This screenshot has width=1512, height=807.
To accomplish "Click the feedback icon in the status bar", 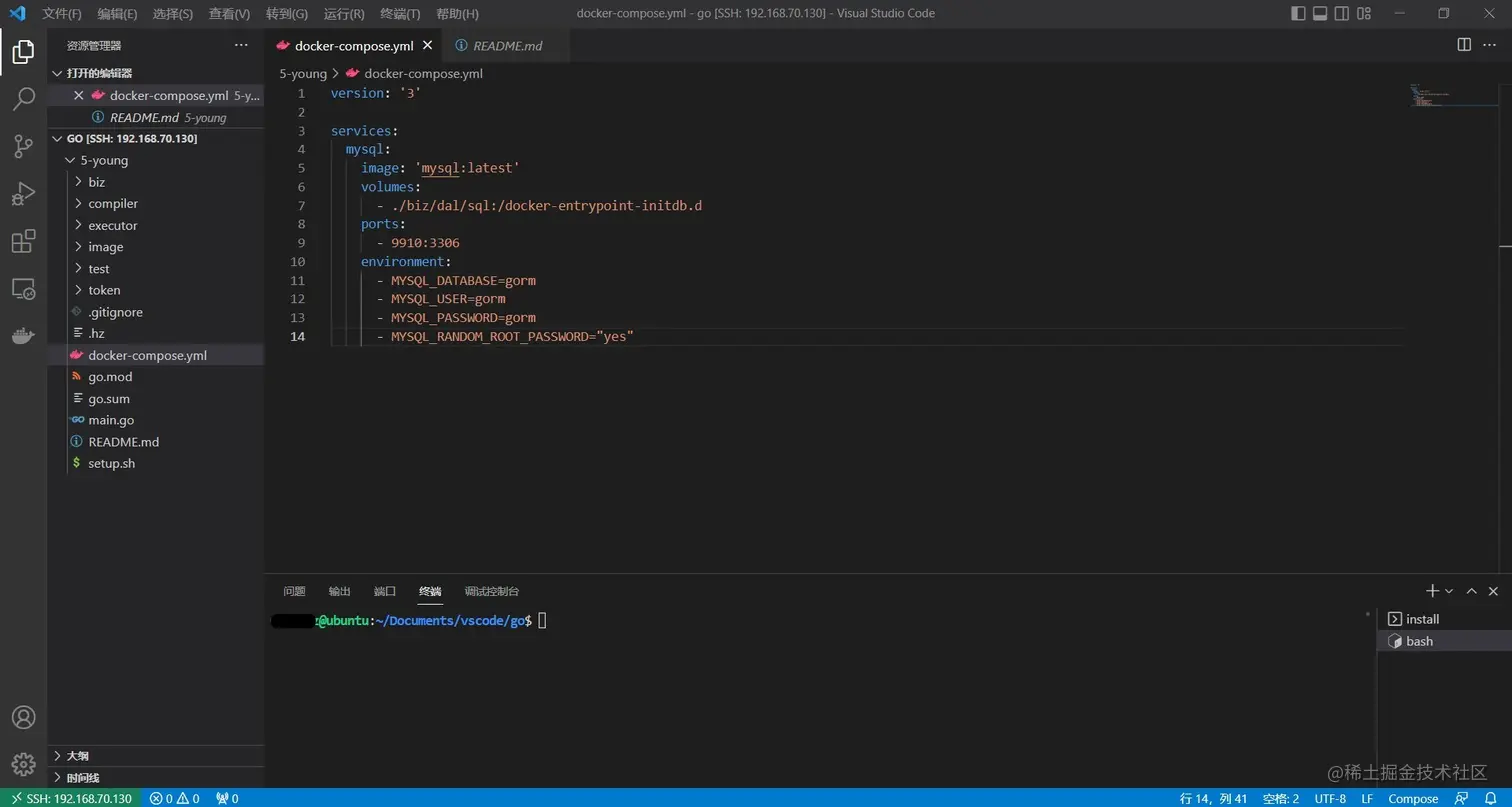I will [1462, 798].
